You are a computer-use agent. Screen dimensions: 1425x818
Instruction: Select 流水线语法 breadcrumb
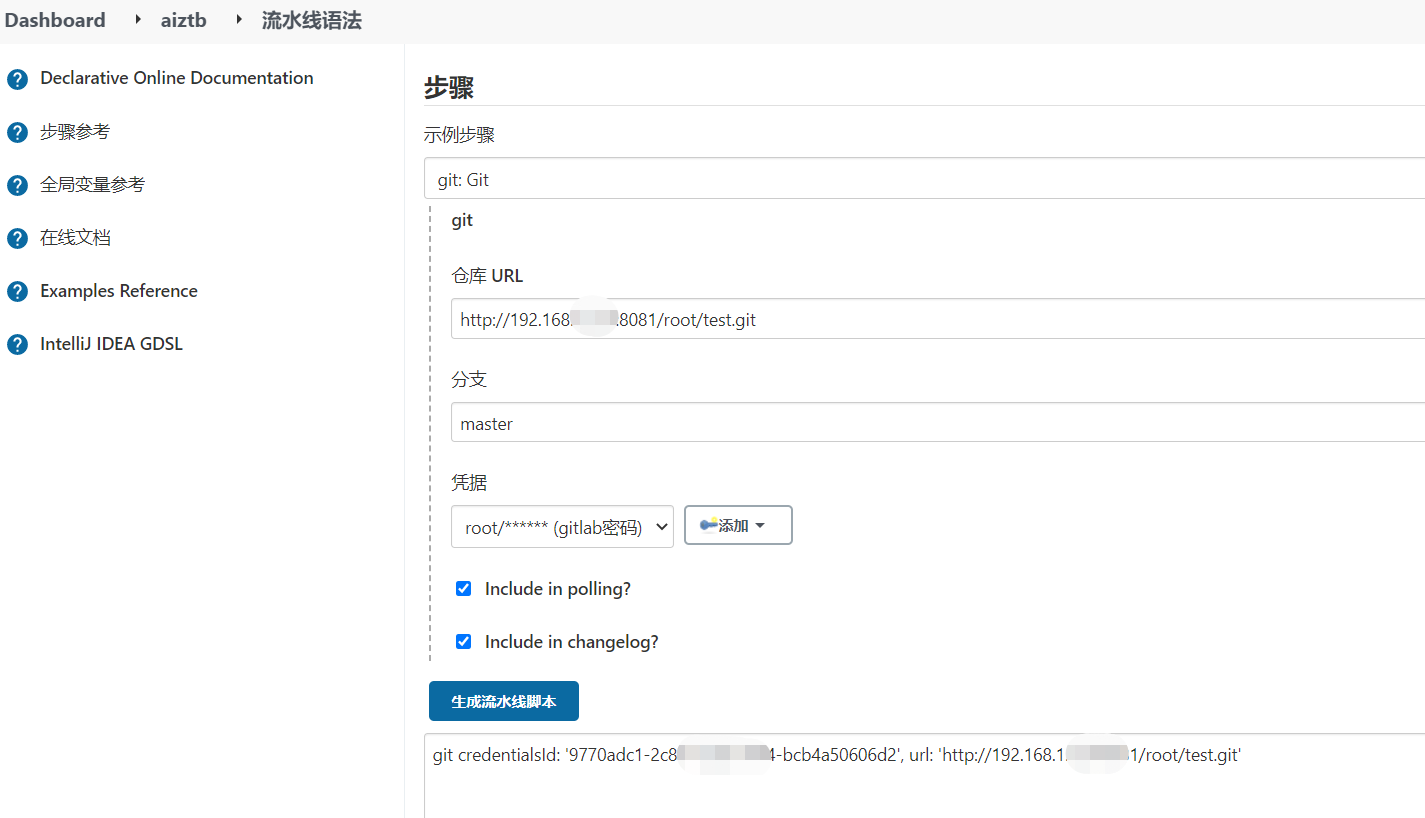pyautogui.click(x=312, y=20)
